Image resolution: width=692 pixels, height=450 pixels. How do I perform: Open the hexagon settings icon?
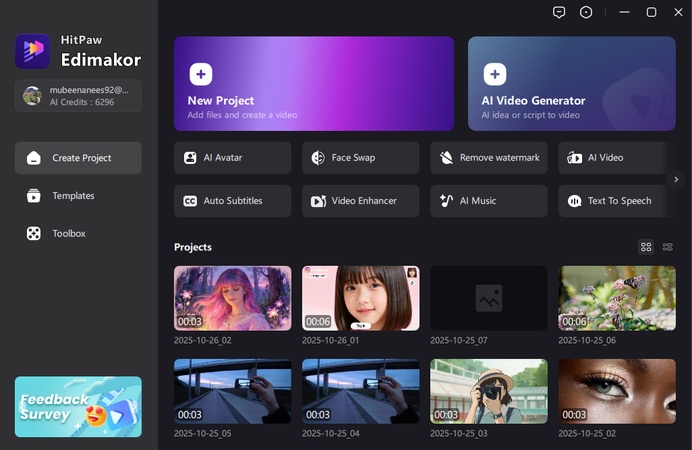click(x=586, y=12)
